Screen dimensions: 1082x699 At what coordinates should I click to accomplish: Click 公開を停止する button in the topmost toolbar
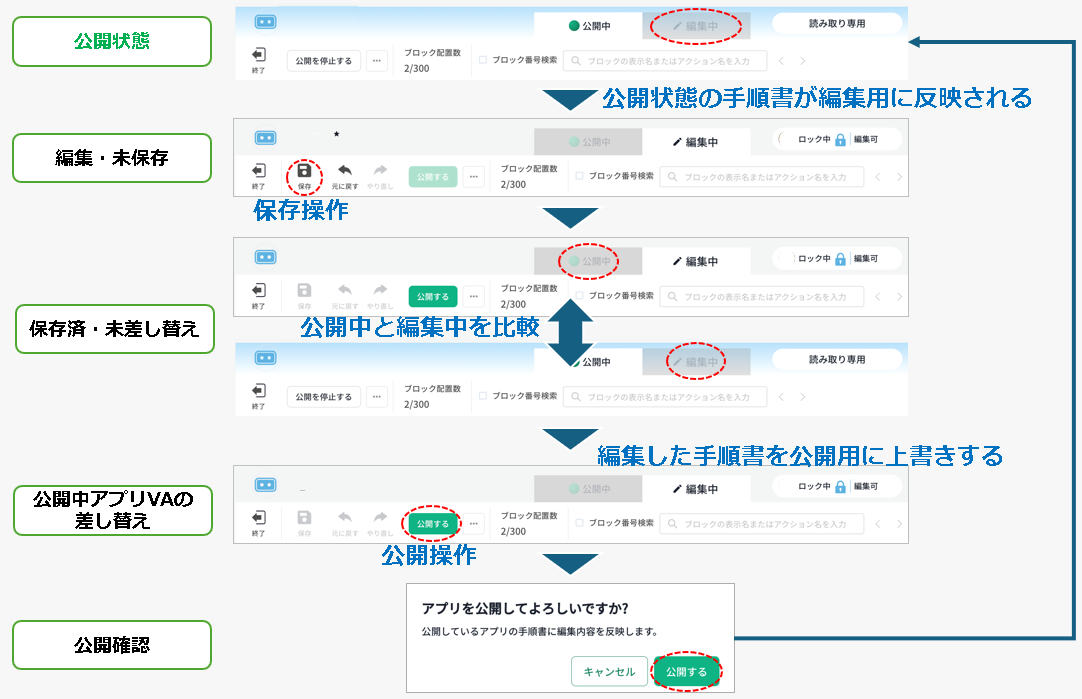(x=323, y=61)
